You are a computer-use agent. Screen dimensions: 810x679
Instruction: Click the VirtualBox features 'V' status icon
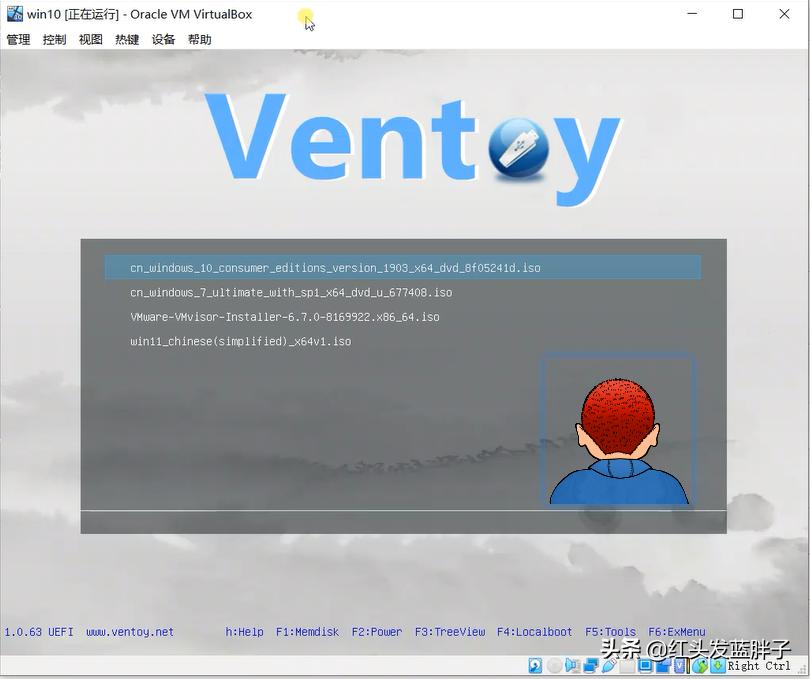678,665
